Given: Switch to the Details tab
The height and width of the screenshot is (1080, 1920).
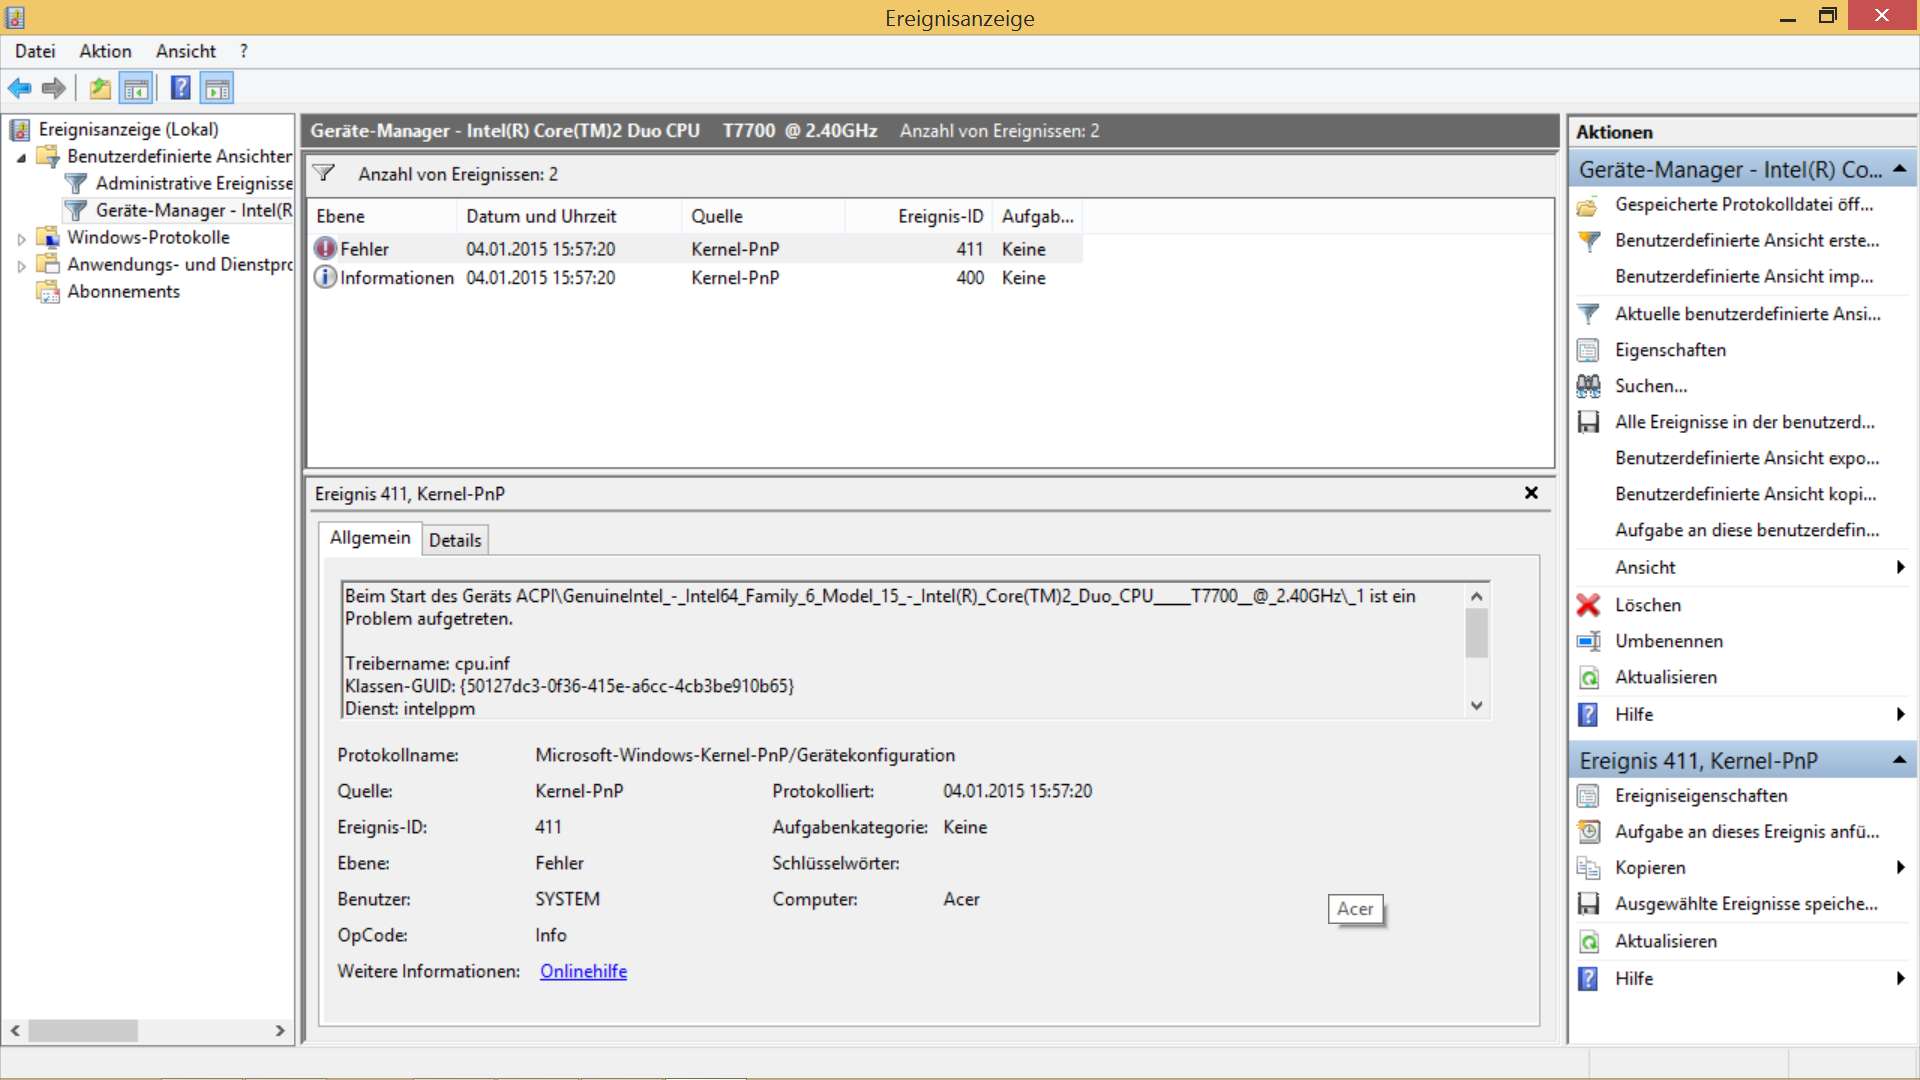Looking at the screenshot, I should (455, 540).
